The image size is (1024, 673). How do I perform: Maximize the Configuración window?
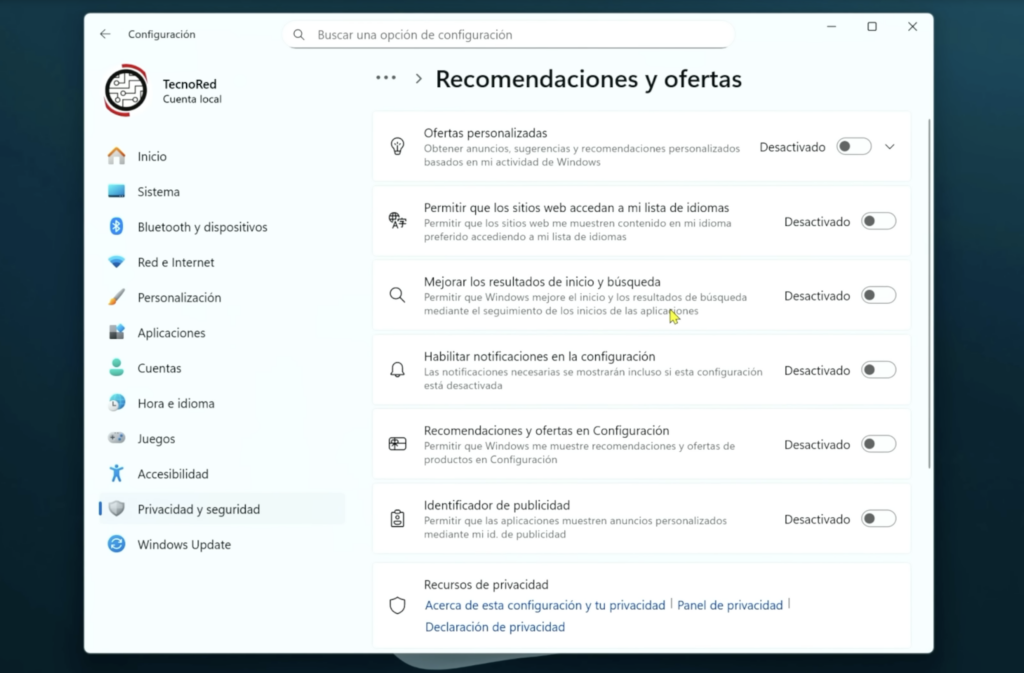[x=872, y=26]
